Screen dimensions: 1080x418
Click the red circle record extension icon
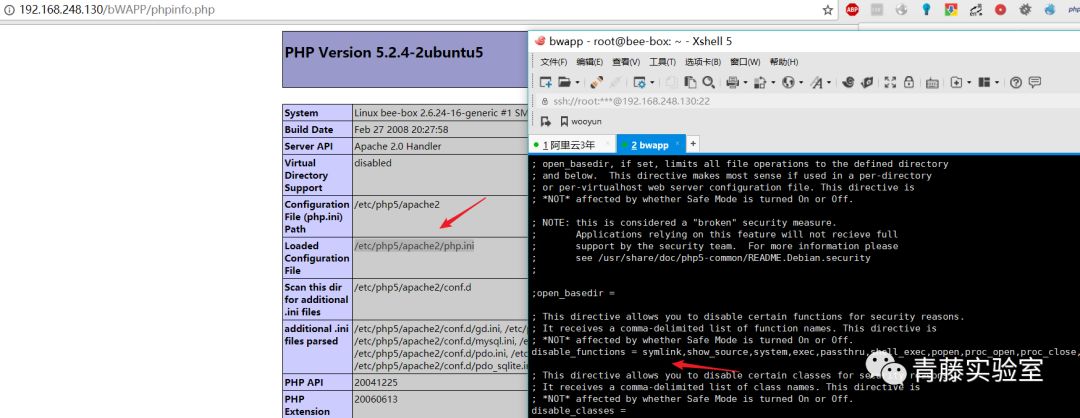tap(1001, 10)
